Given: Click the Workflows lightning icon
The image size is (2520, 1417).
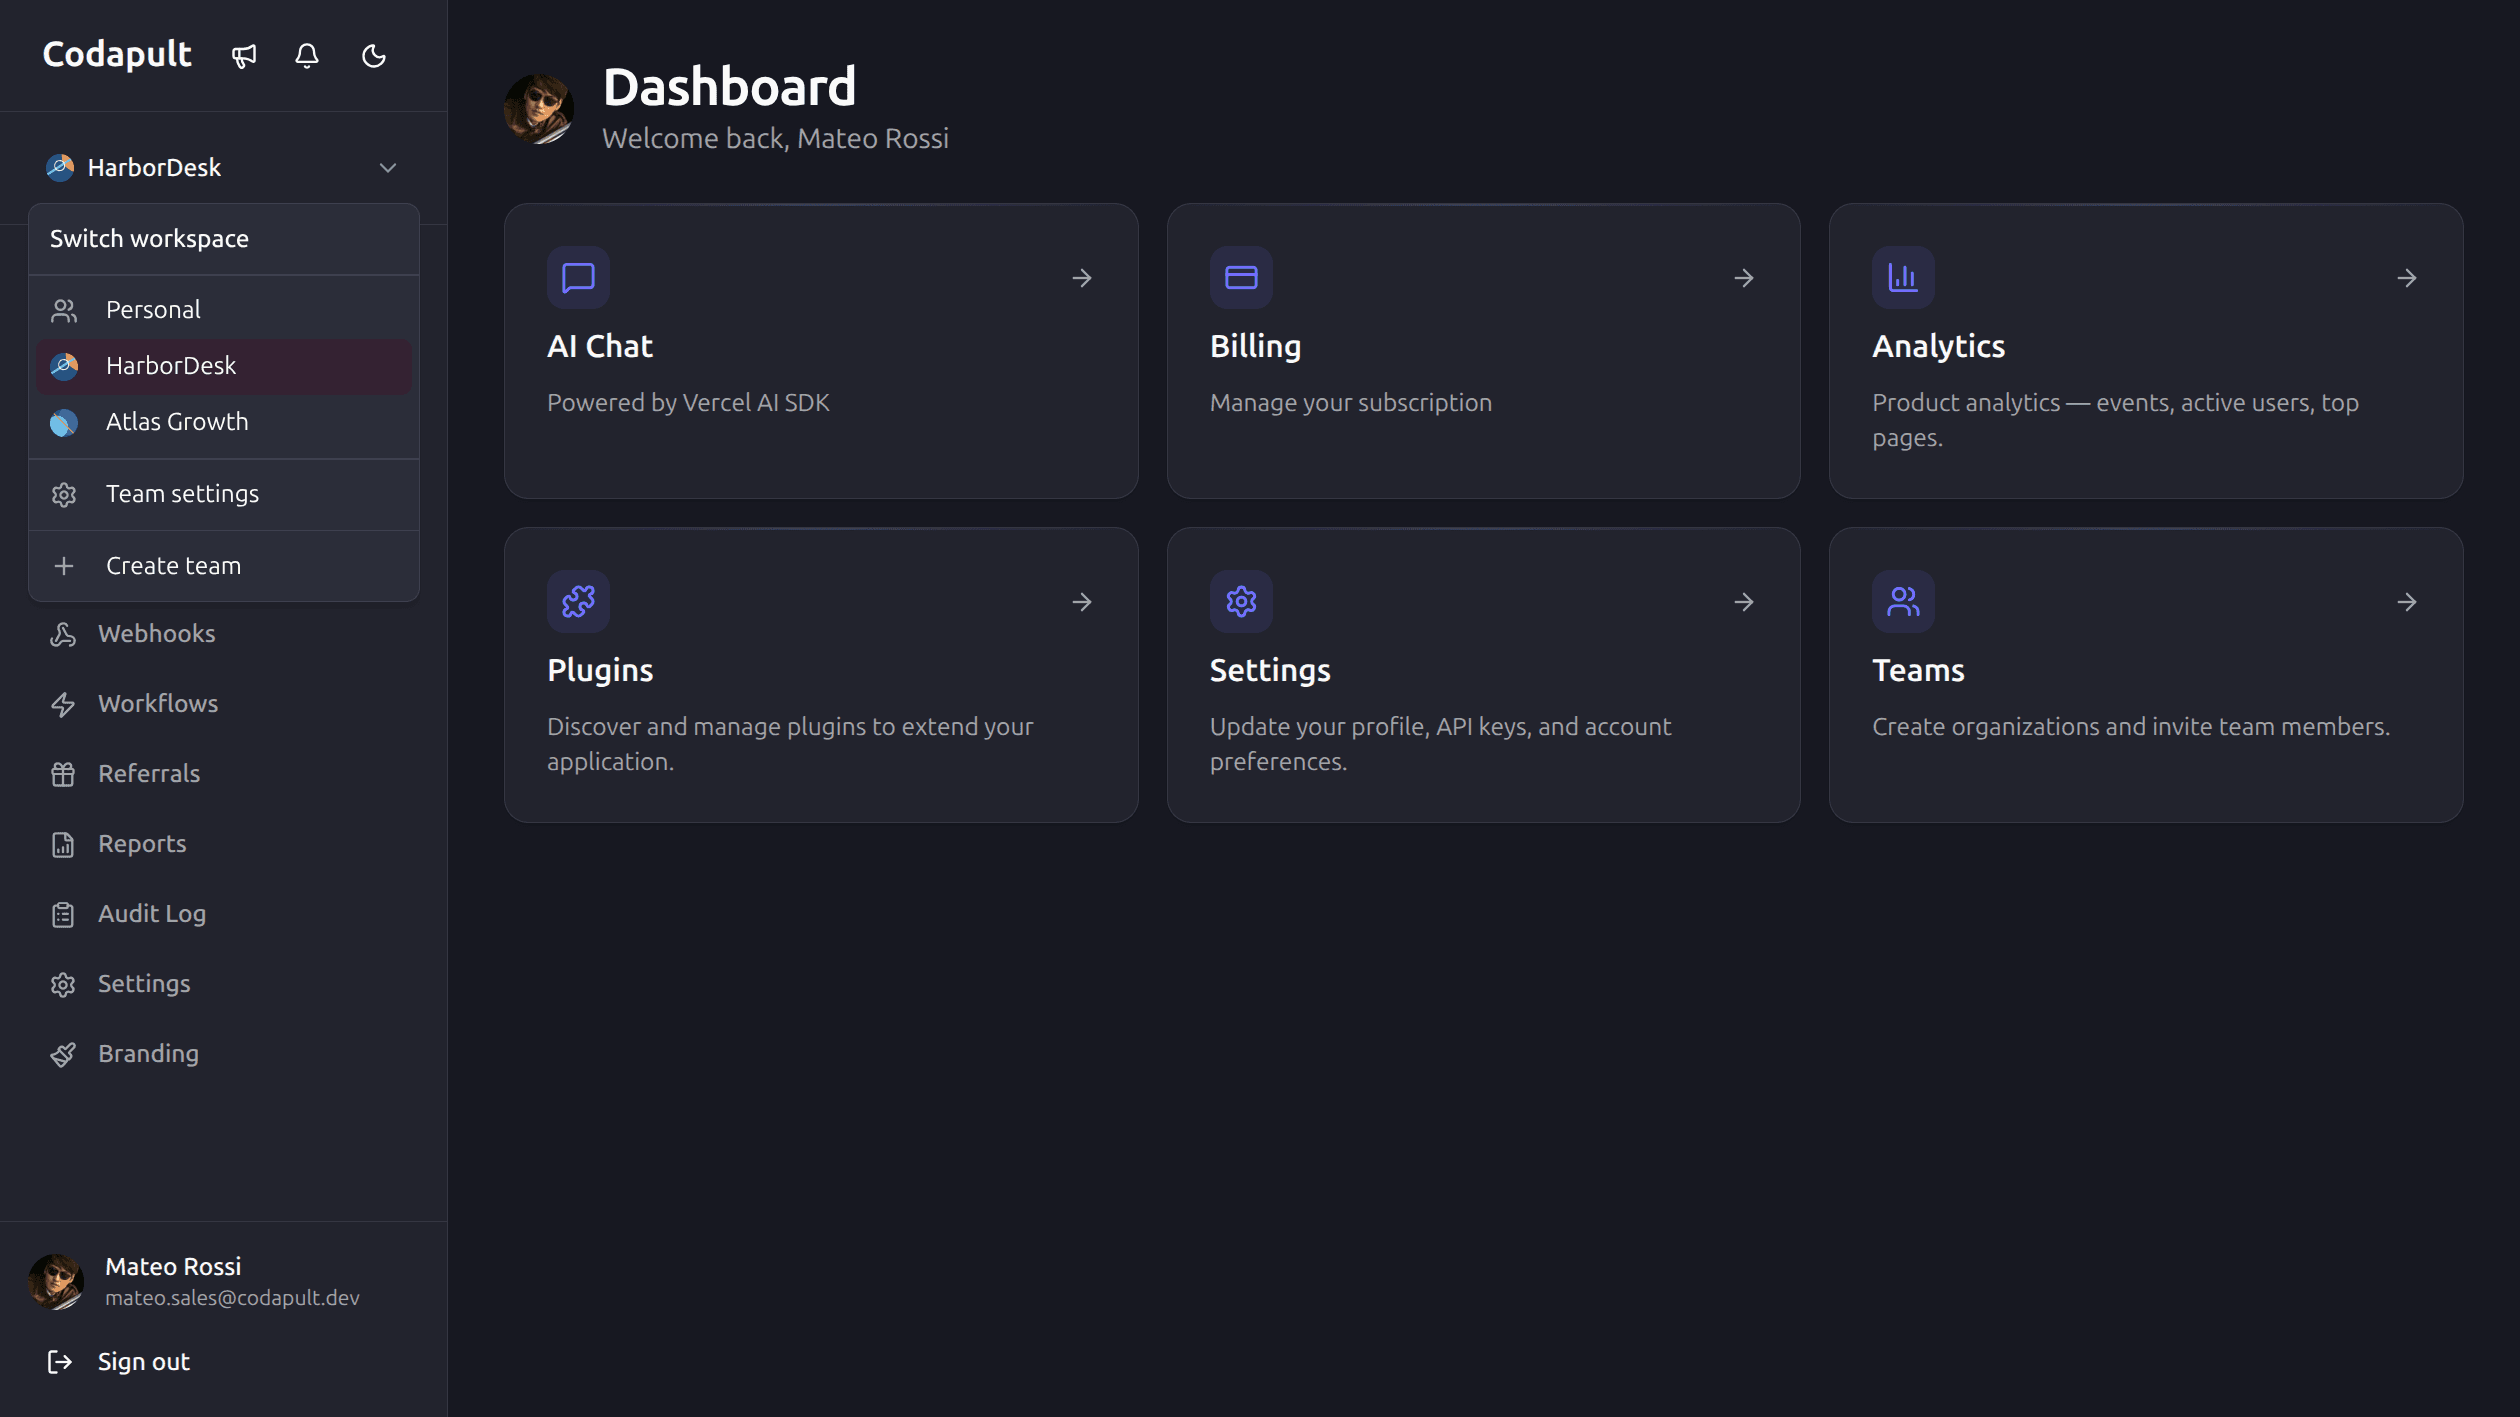Looking at the screenshot, I should pyautogui.click(x=63, y=705).
